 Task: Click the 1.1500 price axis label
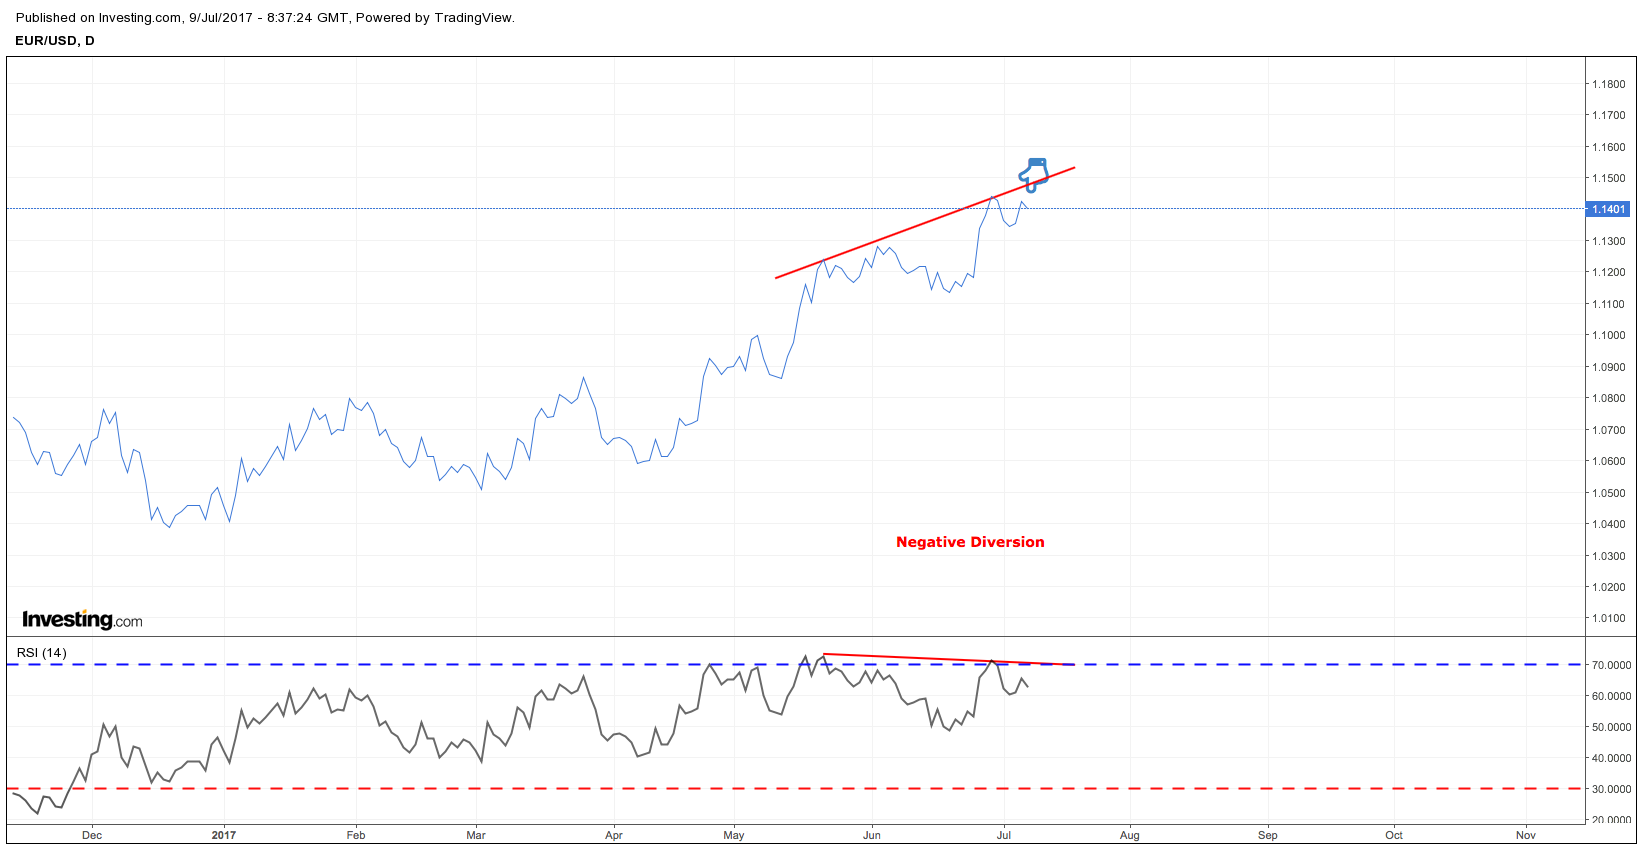pos(1609,178)
